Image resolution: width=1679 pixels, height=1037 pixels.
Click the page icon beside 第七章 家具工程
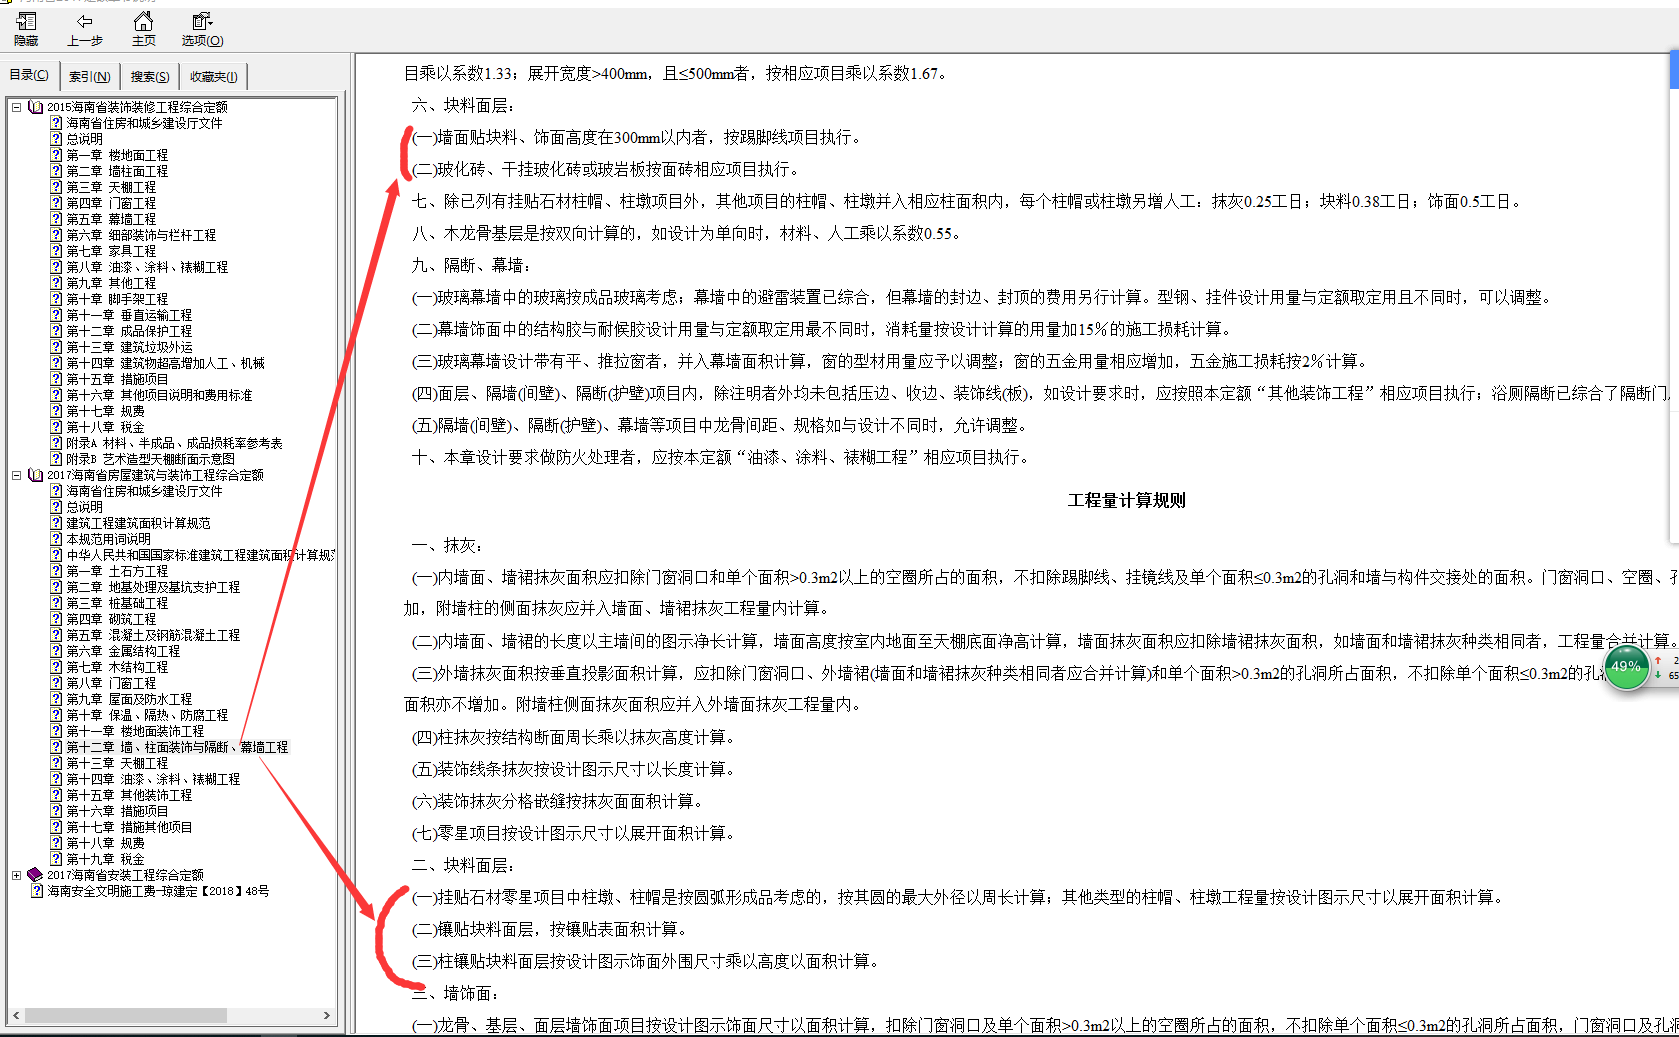pos(57,251)
